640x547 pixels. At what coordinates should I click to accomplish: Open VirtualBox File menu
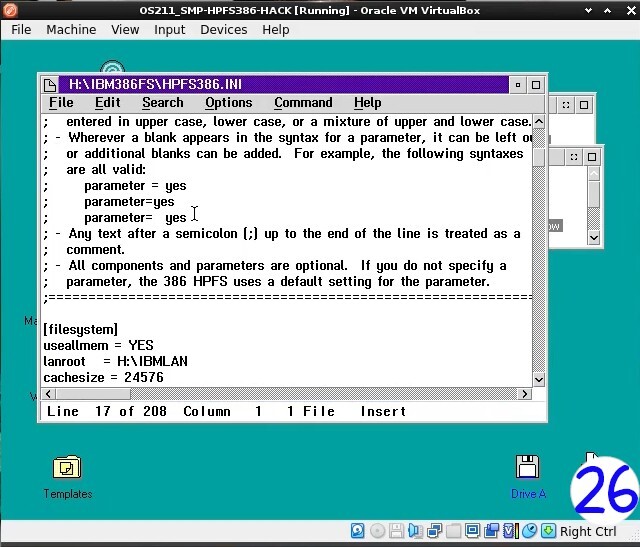click(21, 29)
